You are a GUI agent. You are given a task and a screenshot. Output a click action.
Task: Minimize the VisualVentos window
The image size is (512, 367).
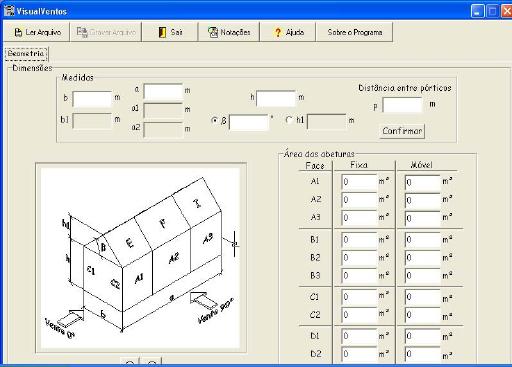tap(478, 11)
